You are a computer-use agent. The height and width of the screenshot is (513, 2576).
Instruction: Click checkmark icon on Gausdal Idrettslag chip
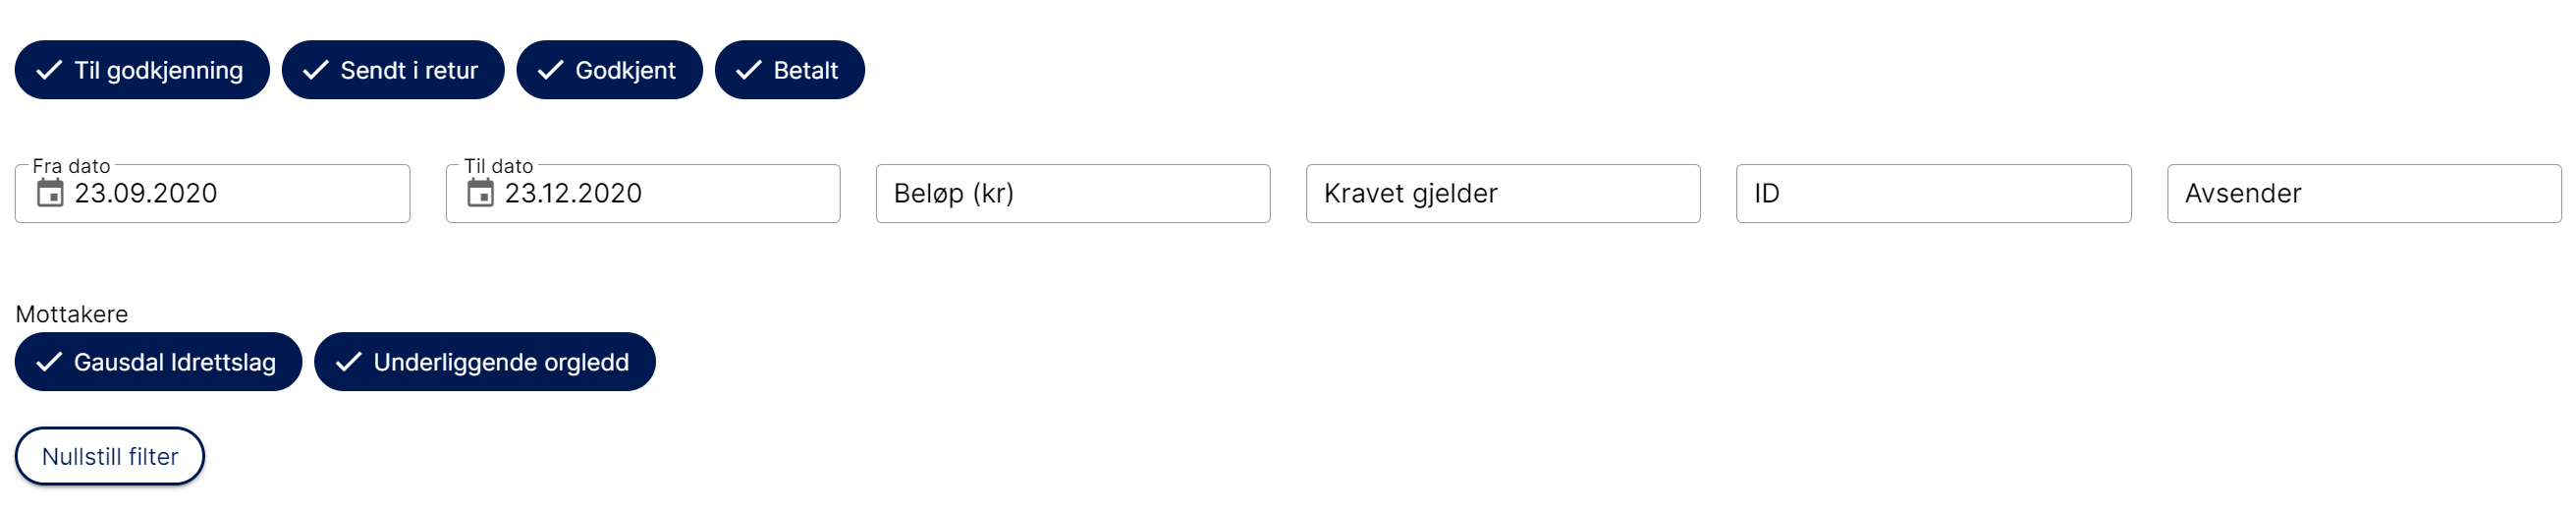(49, 362)
